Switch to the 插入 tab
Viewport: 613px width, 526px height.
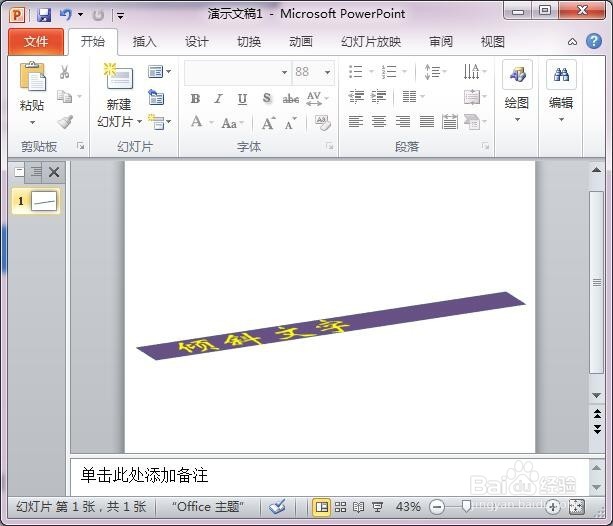click(144, 41)
